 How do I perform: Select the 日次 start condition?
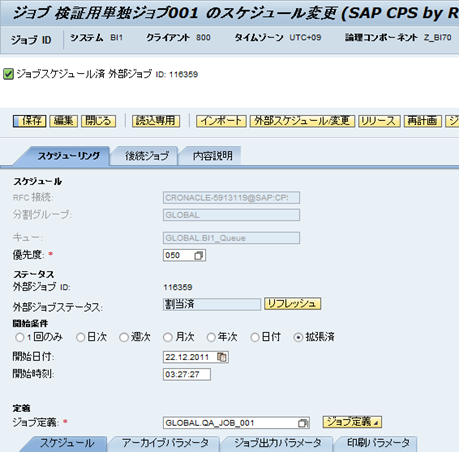point(81,337)
